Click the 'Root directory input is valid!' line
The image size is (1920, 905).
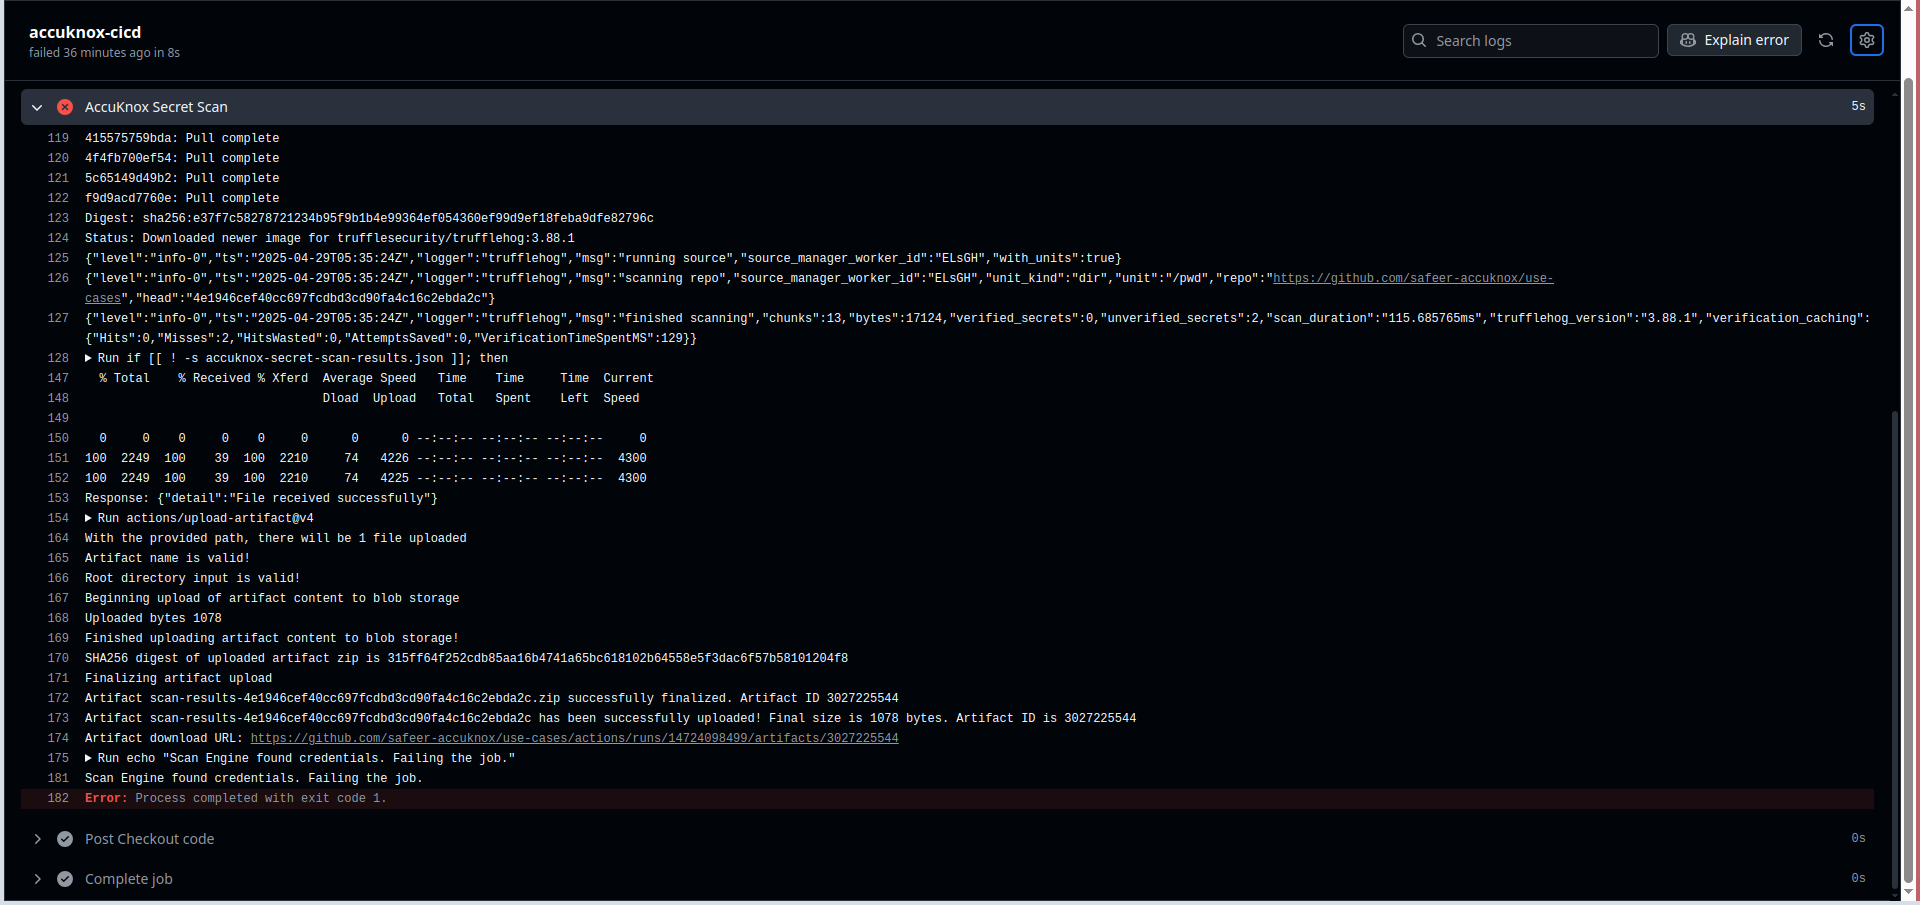point(192,578)
